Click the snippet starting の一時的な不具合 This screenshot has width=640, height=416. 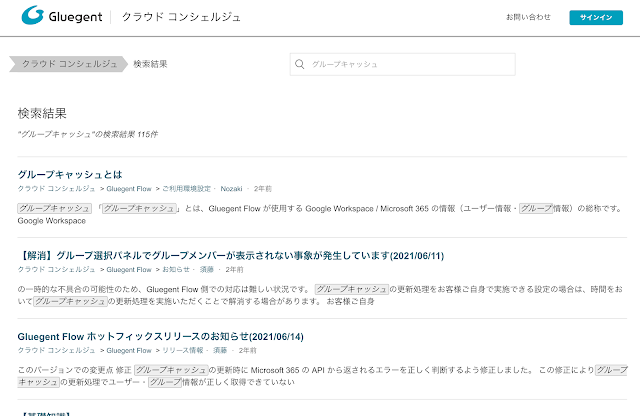[x=320, y=295]
